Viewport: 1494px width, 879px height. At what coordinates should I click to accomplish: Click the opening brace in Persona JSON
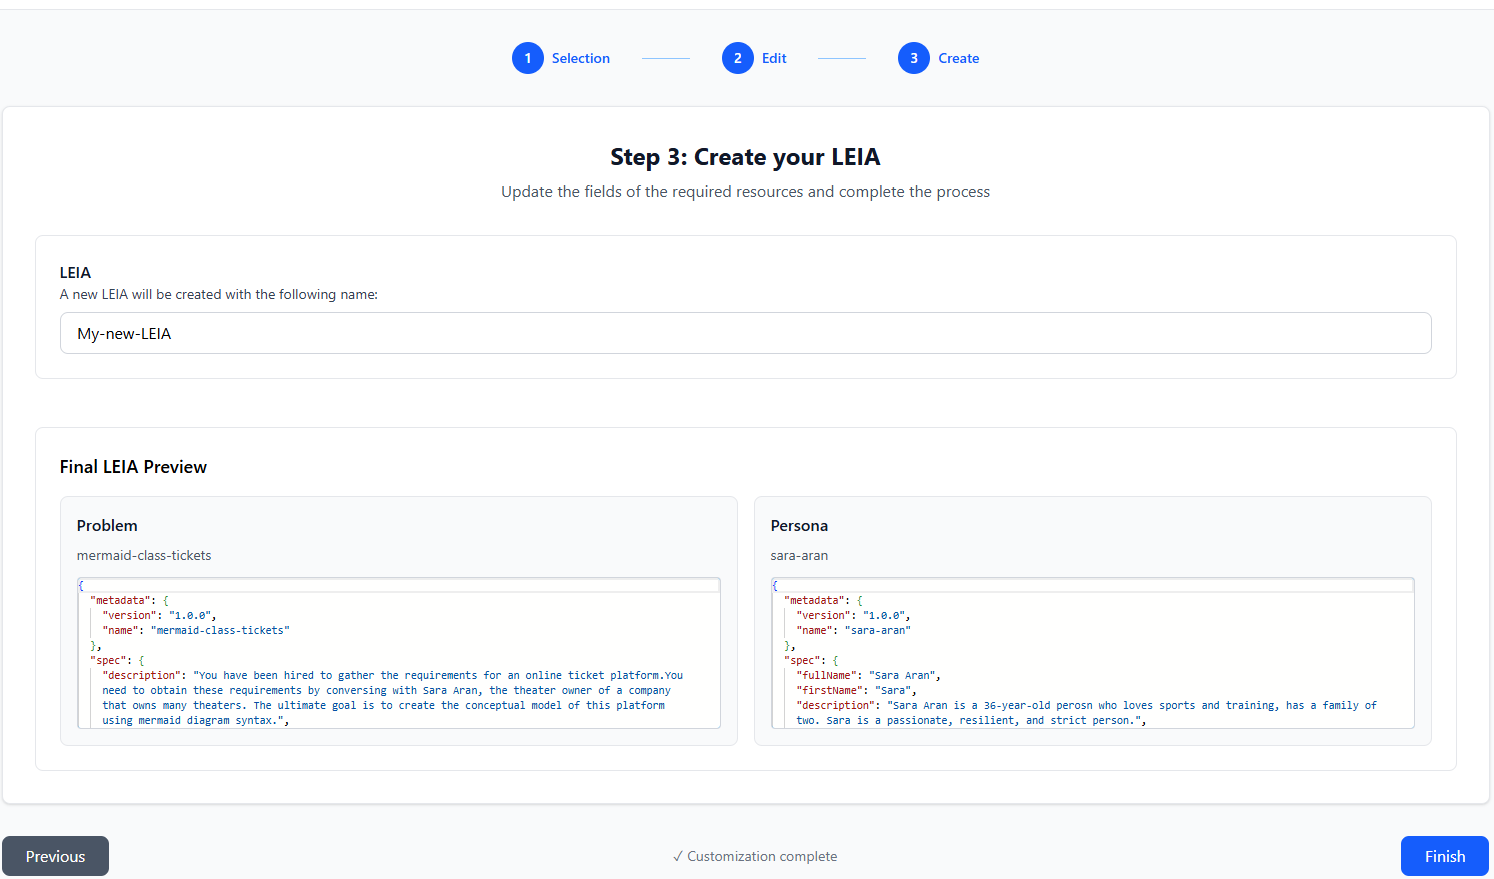pos(775,586)
